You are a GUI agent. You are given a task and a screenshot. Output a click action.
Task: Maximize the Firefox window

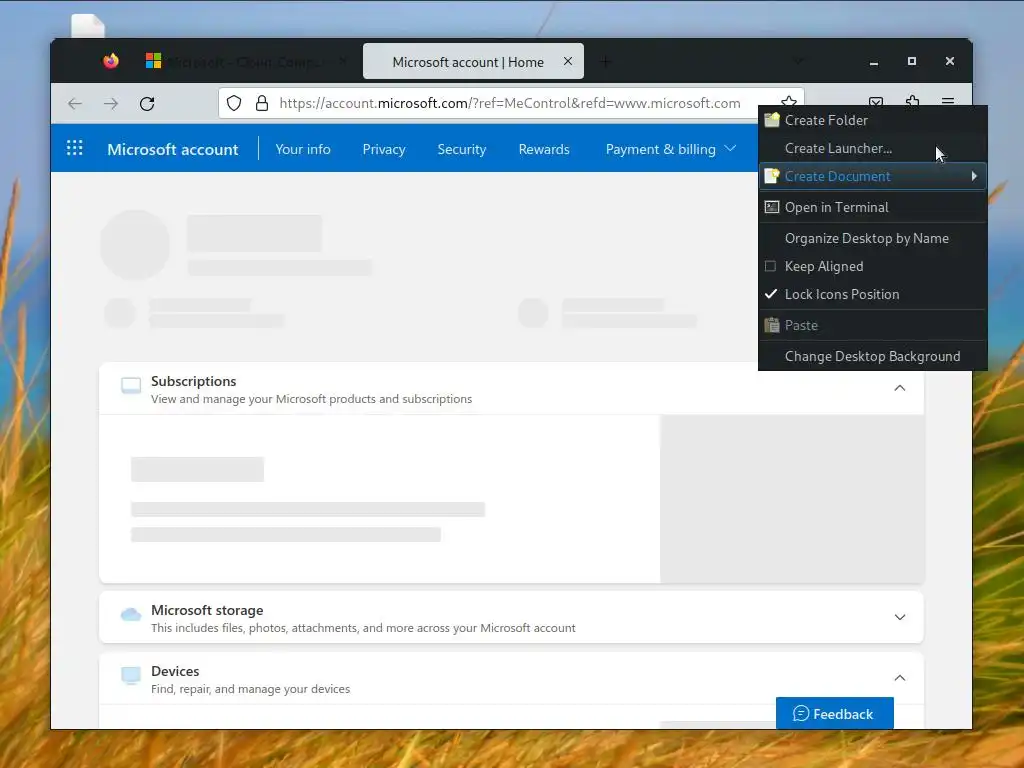912,61
